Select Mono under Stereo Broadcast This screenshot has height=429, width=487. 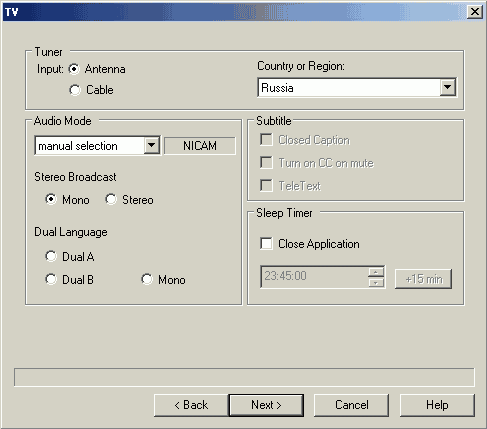pyautogui.click(x=51, y=199)
